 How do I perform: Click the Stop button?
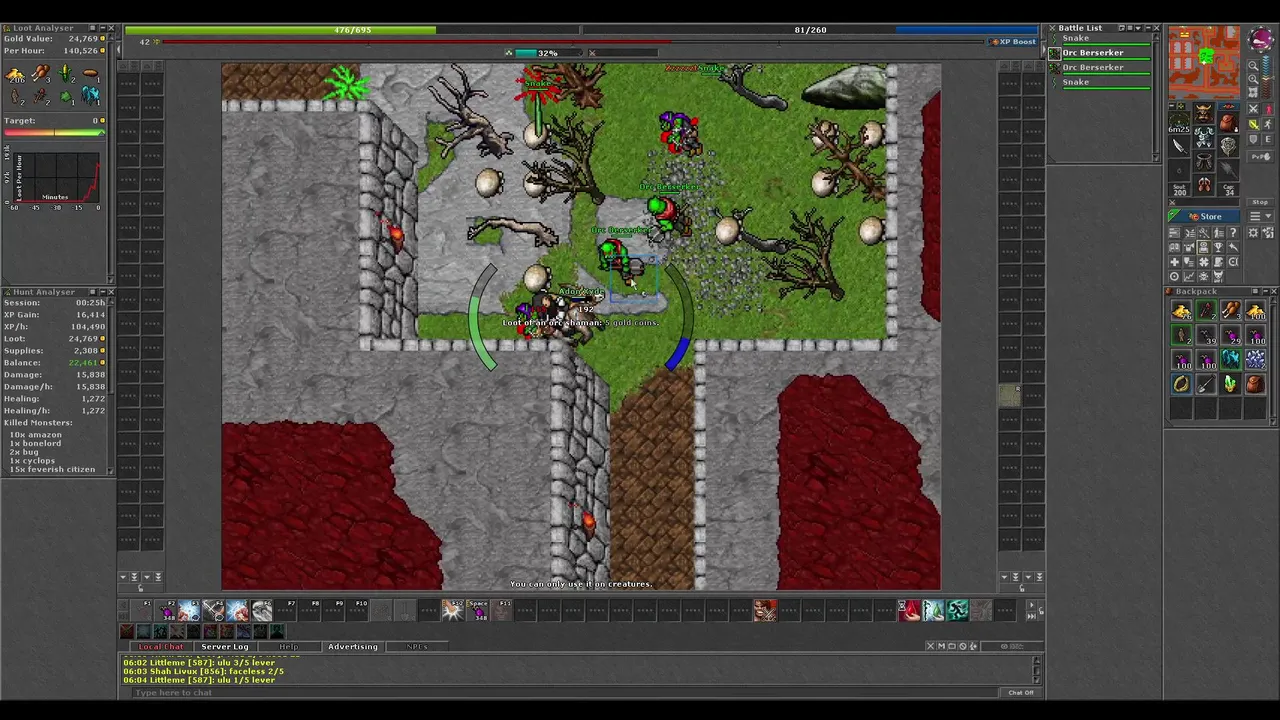[1260, 202]
